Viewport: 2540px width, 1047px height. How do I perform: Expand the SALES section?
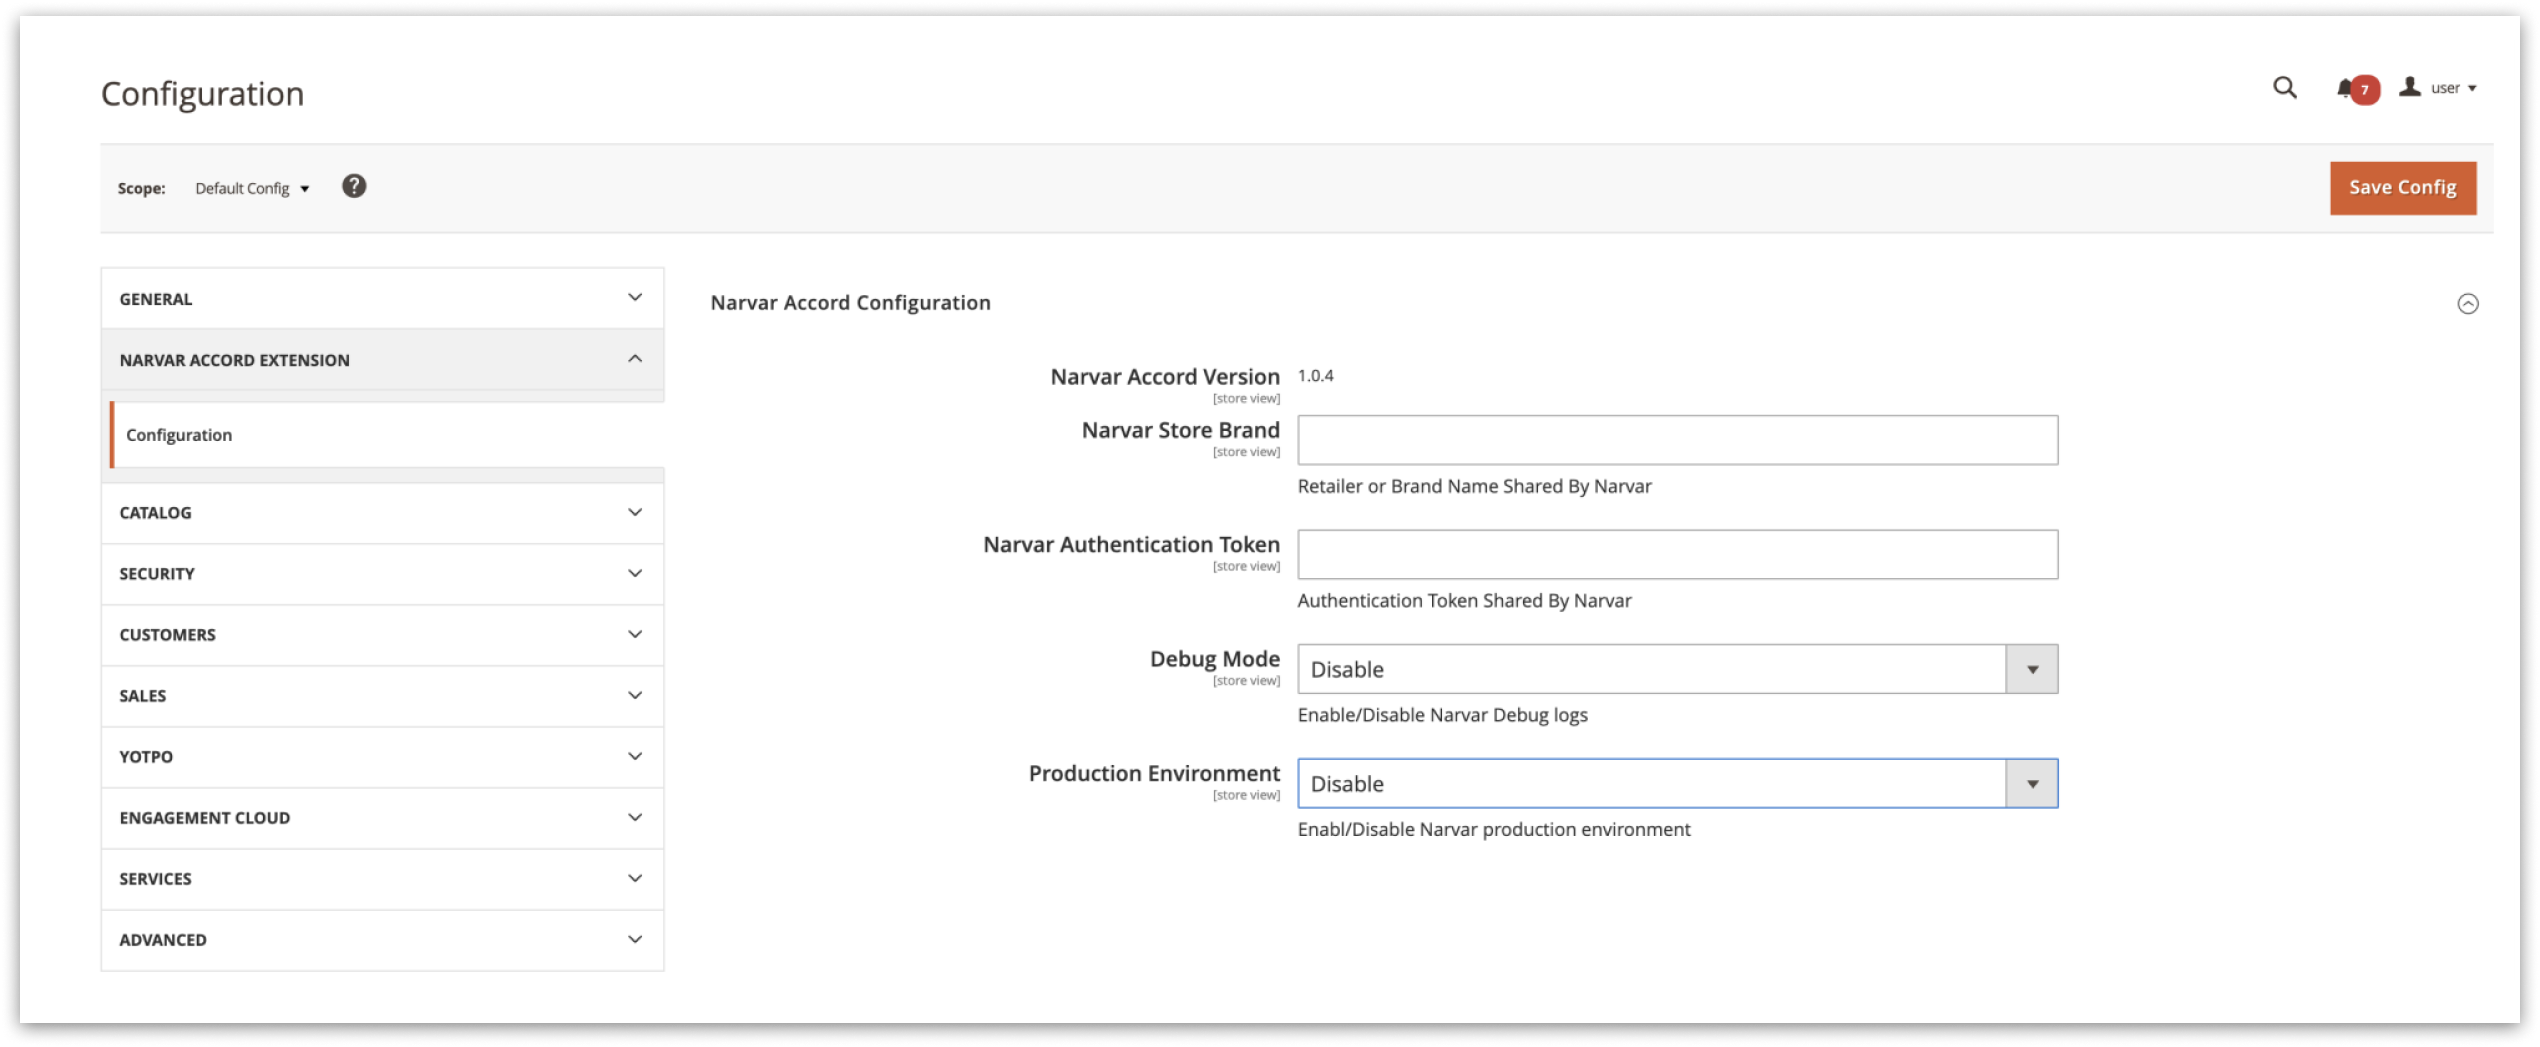(382, 696)
